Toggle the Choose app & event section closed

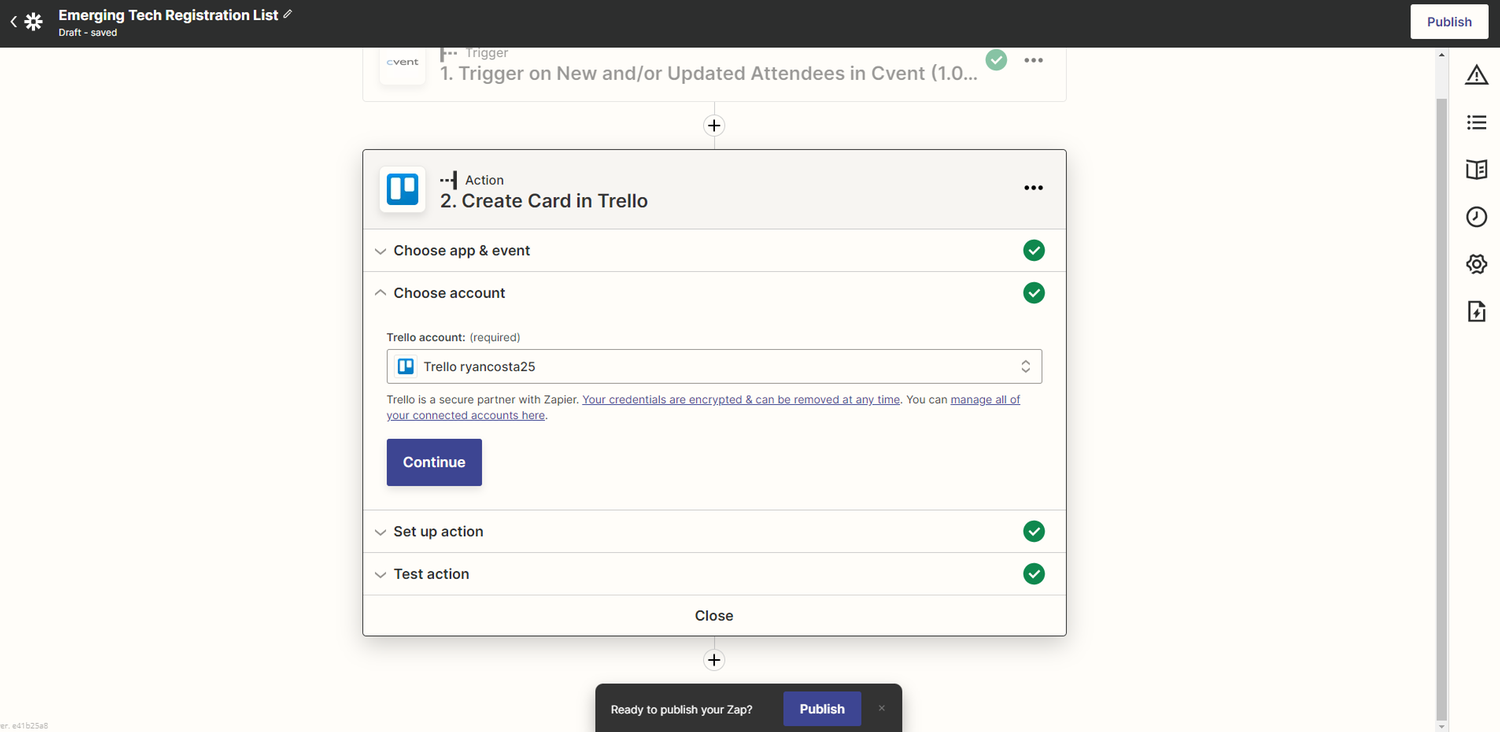pyautogui.click(x=461, y=250)
